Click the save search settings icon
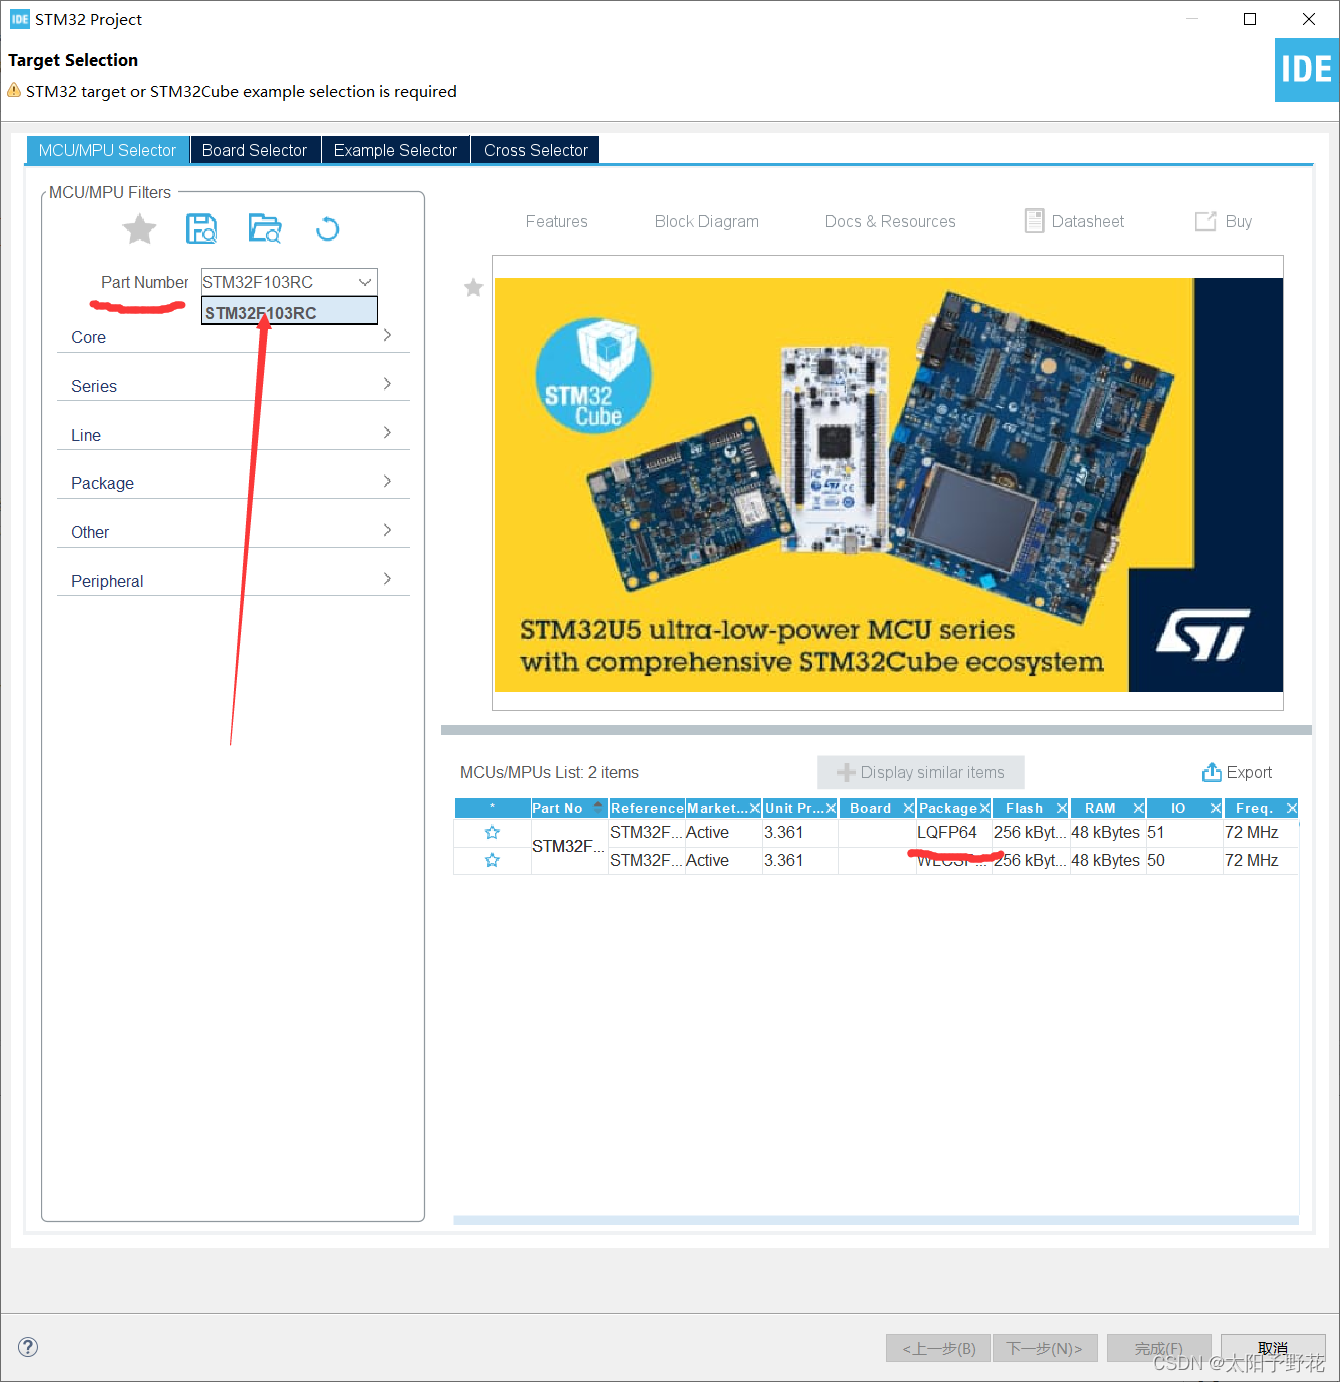Screen dimensions: 1340x1382 [x=201, y=228]
